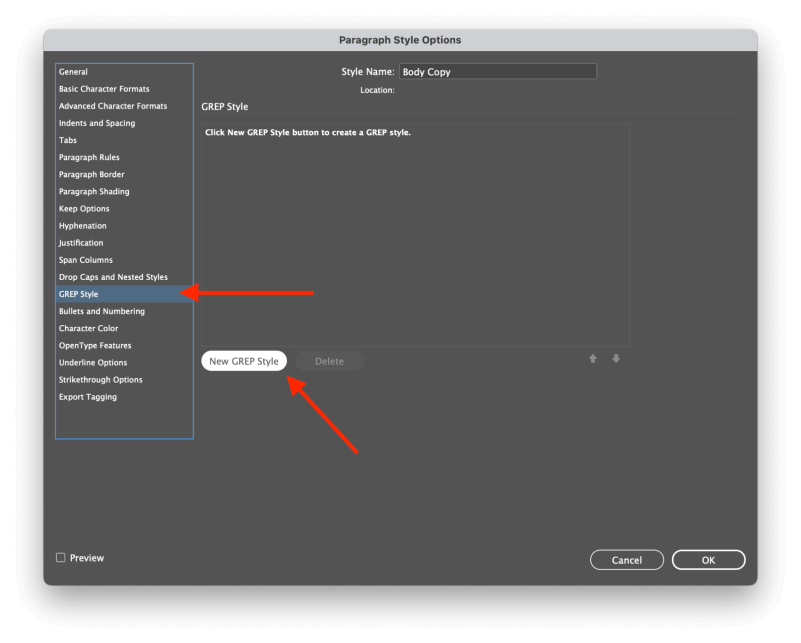Image resolution: width=801 pixels, height=643 pixels.
Task: Click the Style Name field containing Body Copy
Action: 498,72
